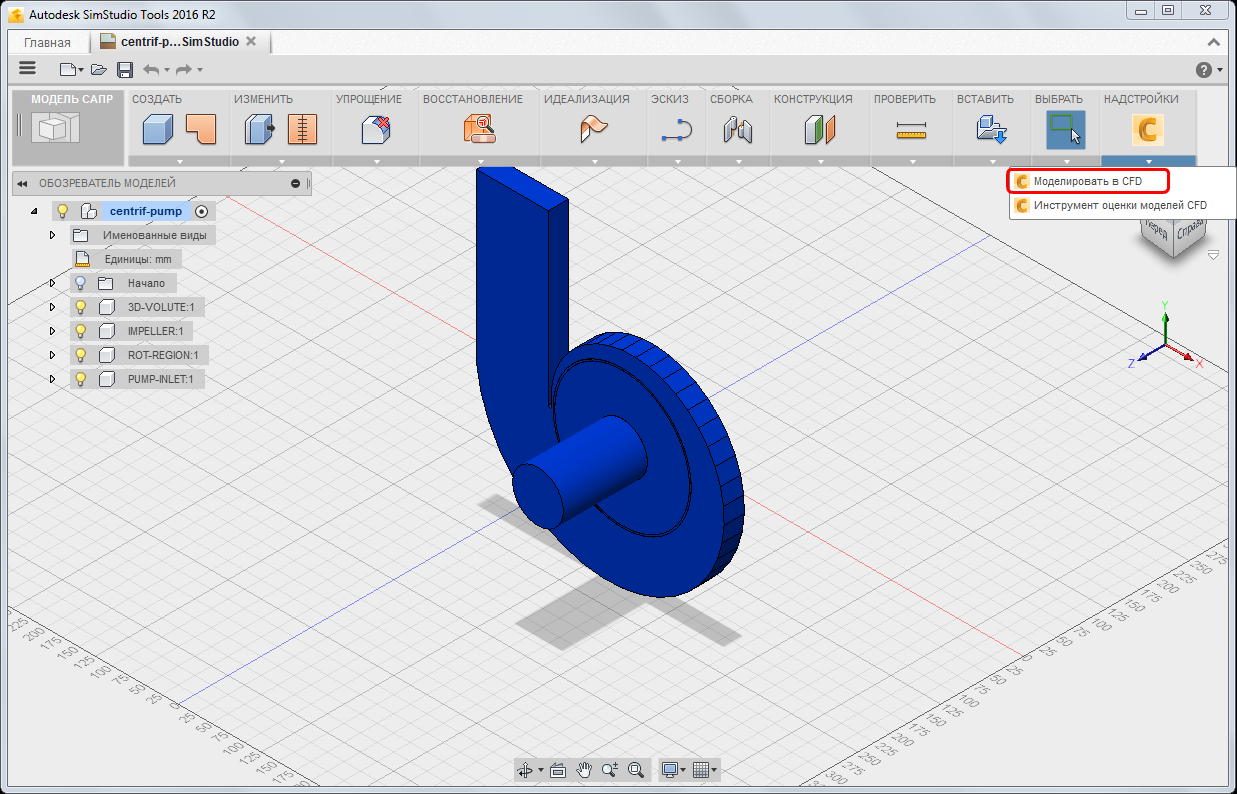Click the zoom window magnifier in bottom bar
The image size is (1237, 794).
coord(635,770)
